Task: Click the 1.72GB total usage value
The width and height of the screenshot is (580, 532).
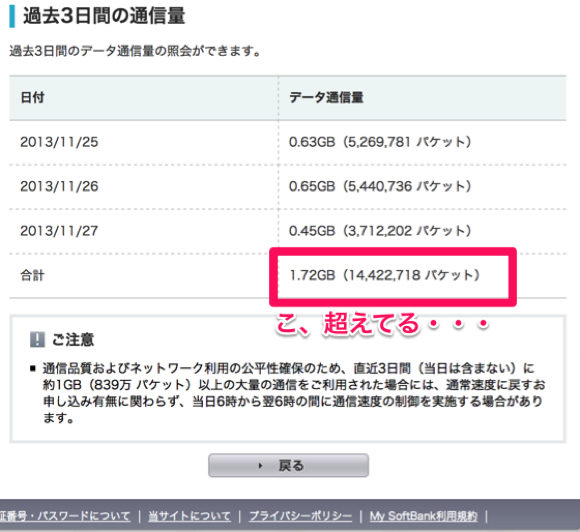Action: point(384,275)
